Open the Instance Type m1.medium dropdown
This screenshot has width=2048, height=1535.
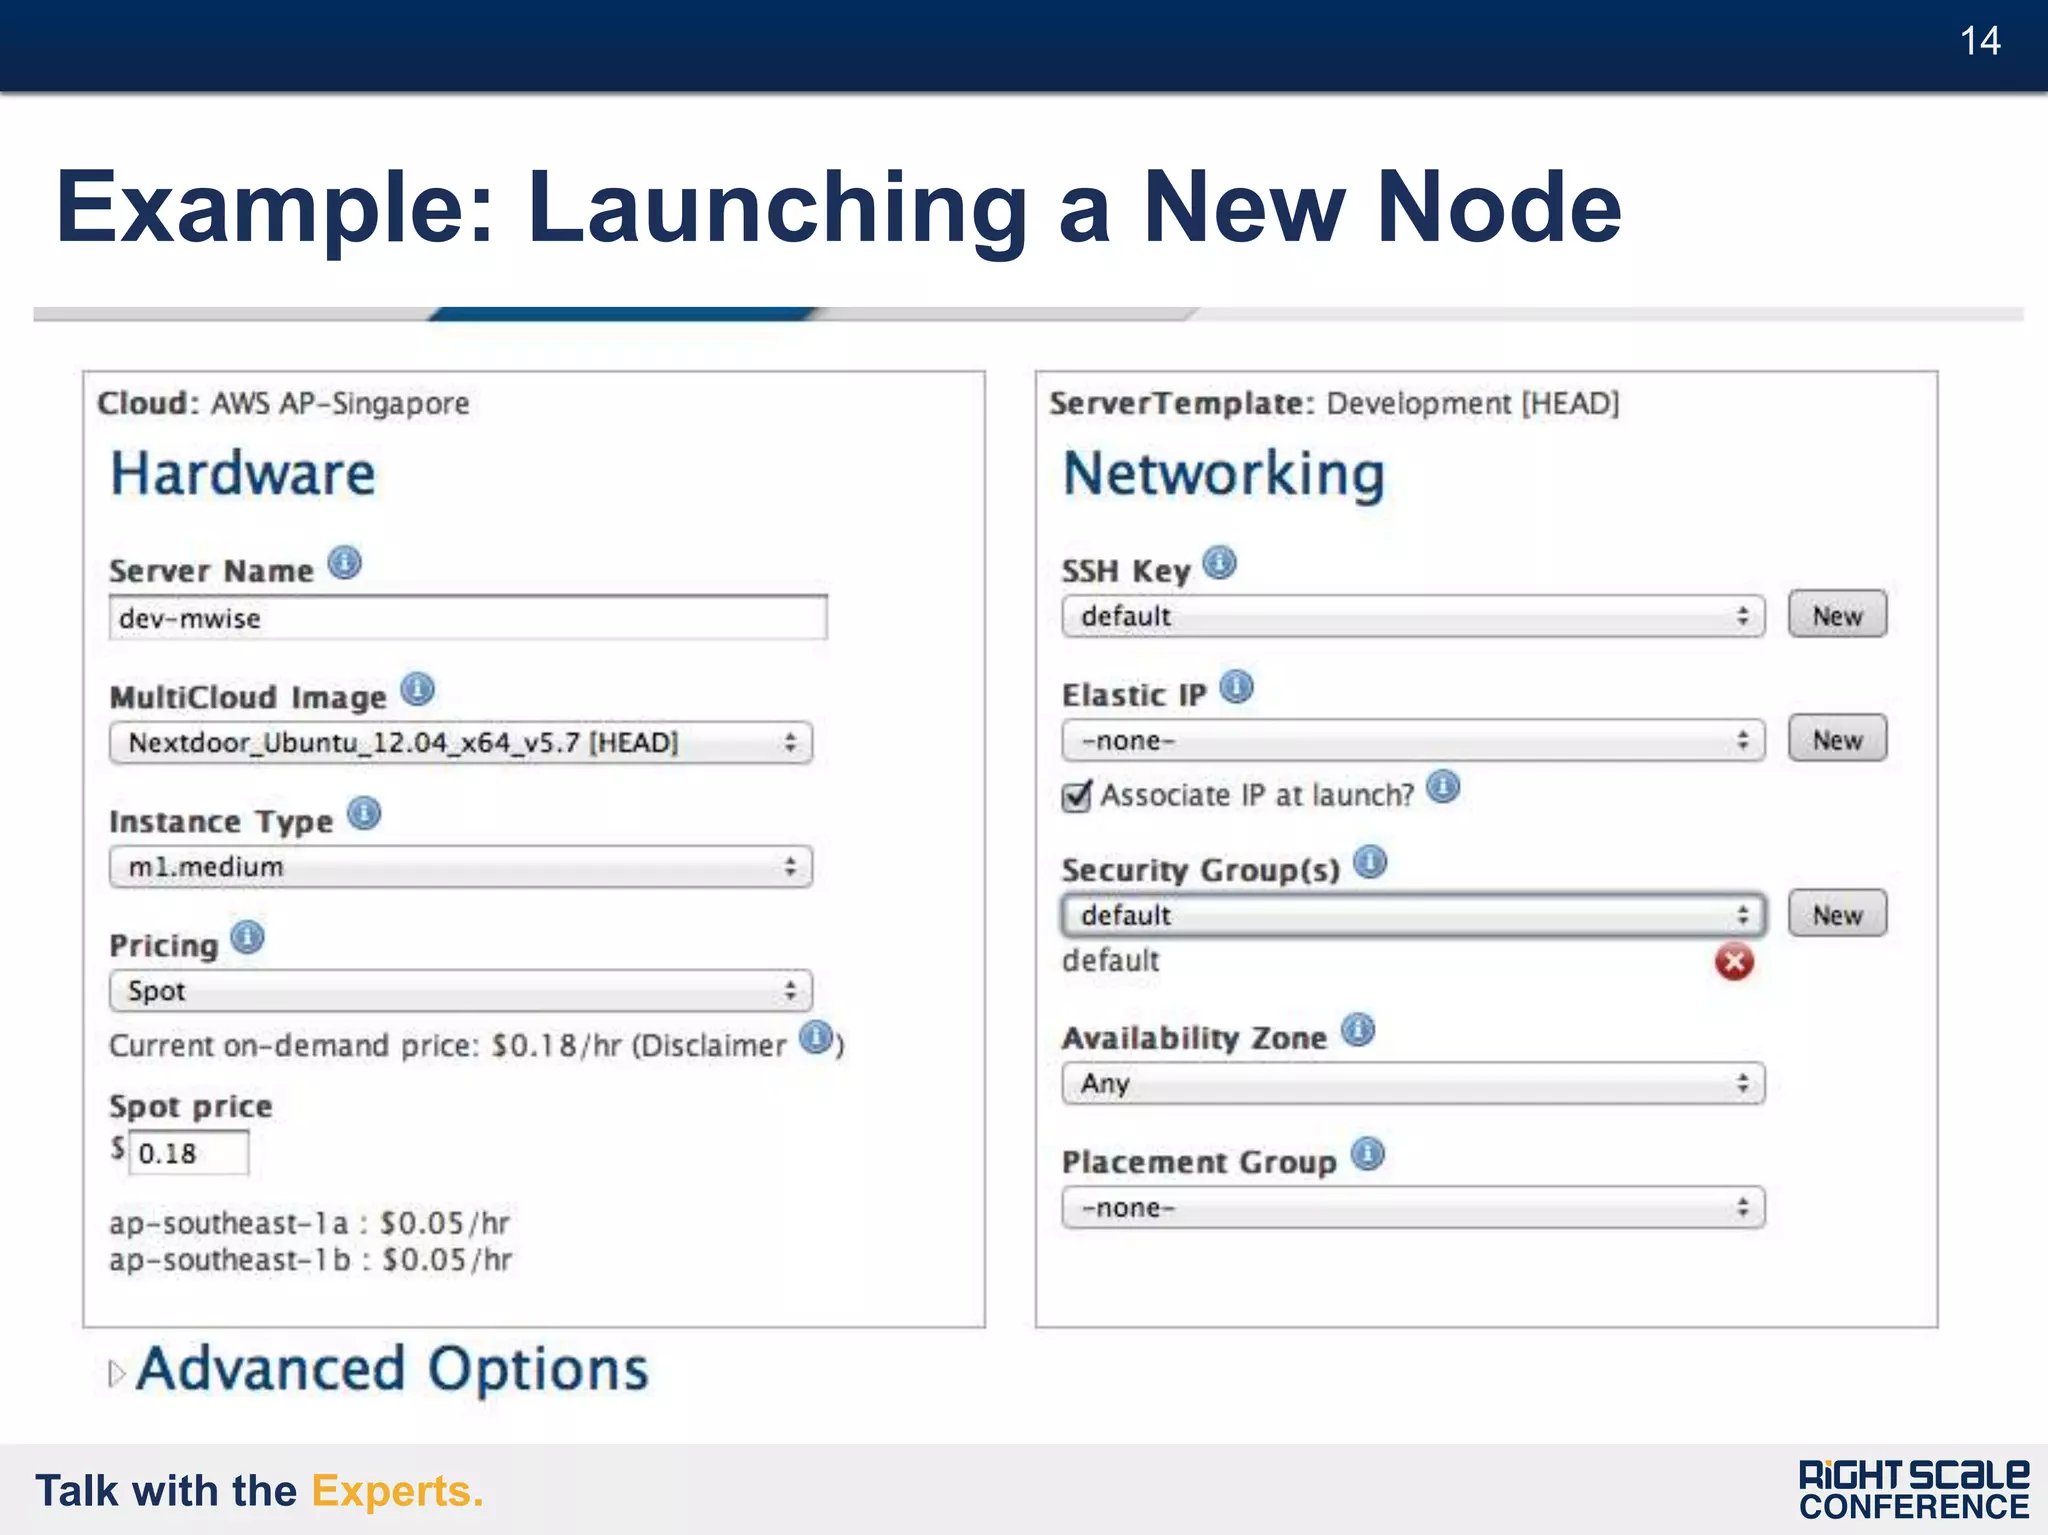tap(461, 867)
